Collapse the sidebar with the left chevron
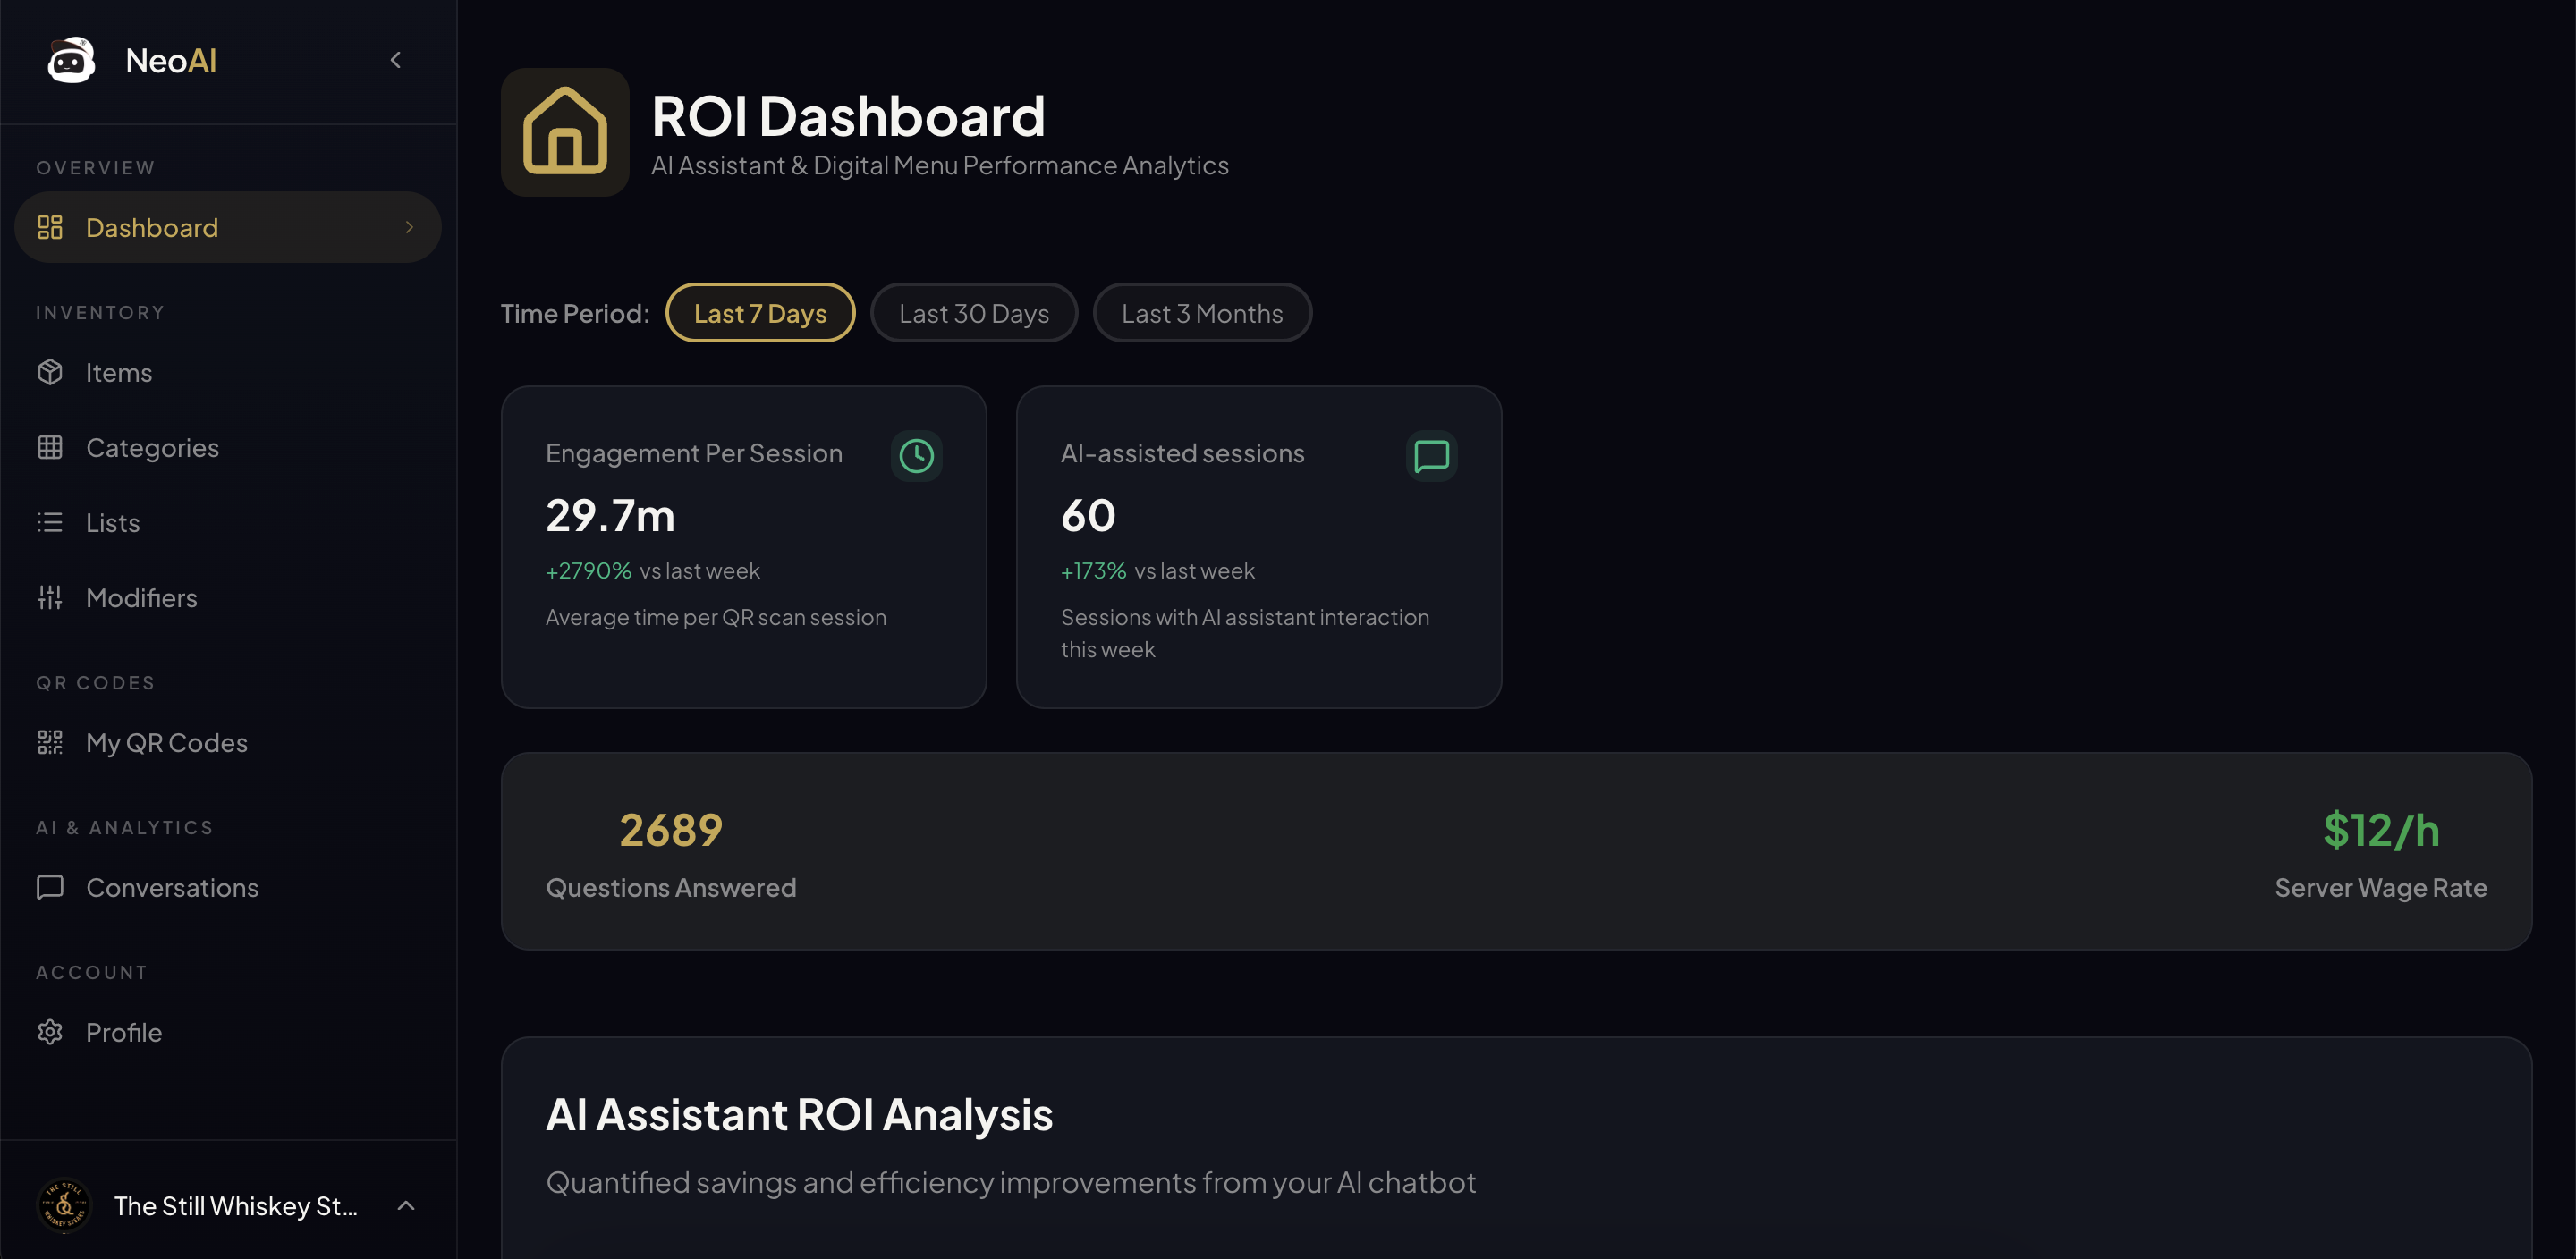 tap(396, 60)
